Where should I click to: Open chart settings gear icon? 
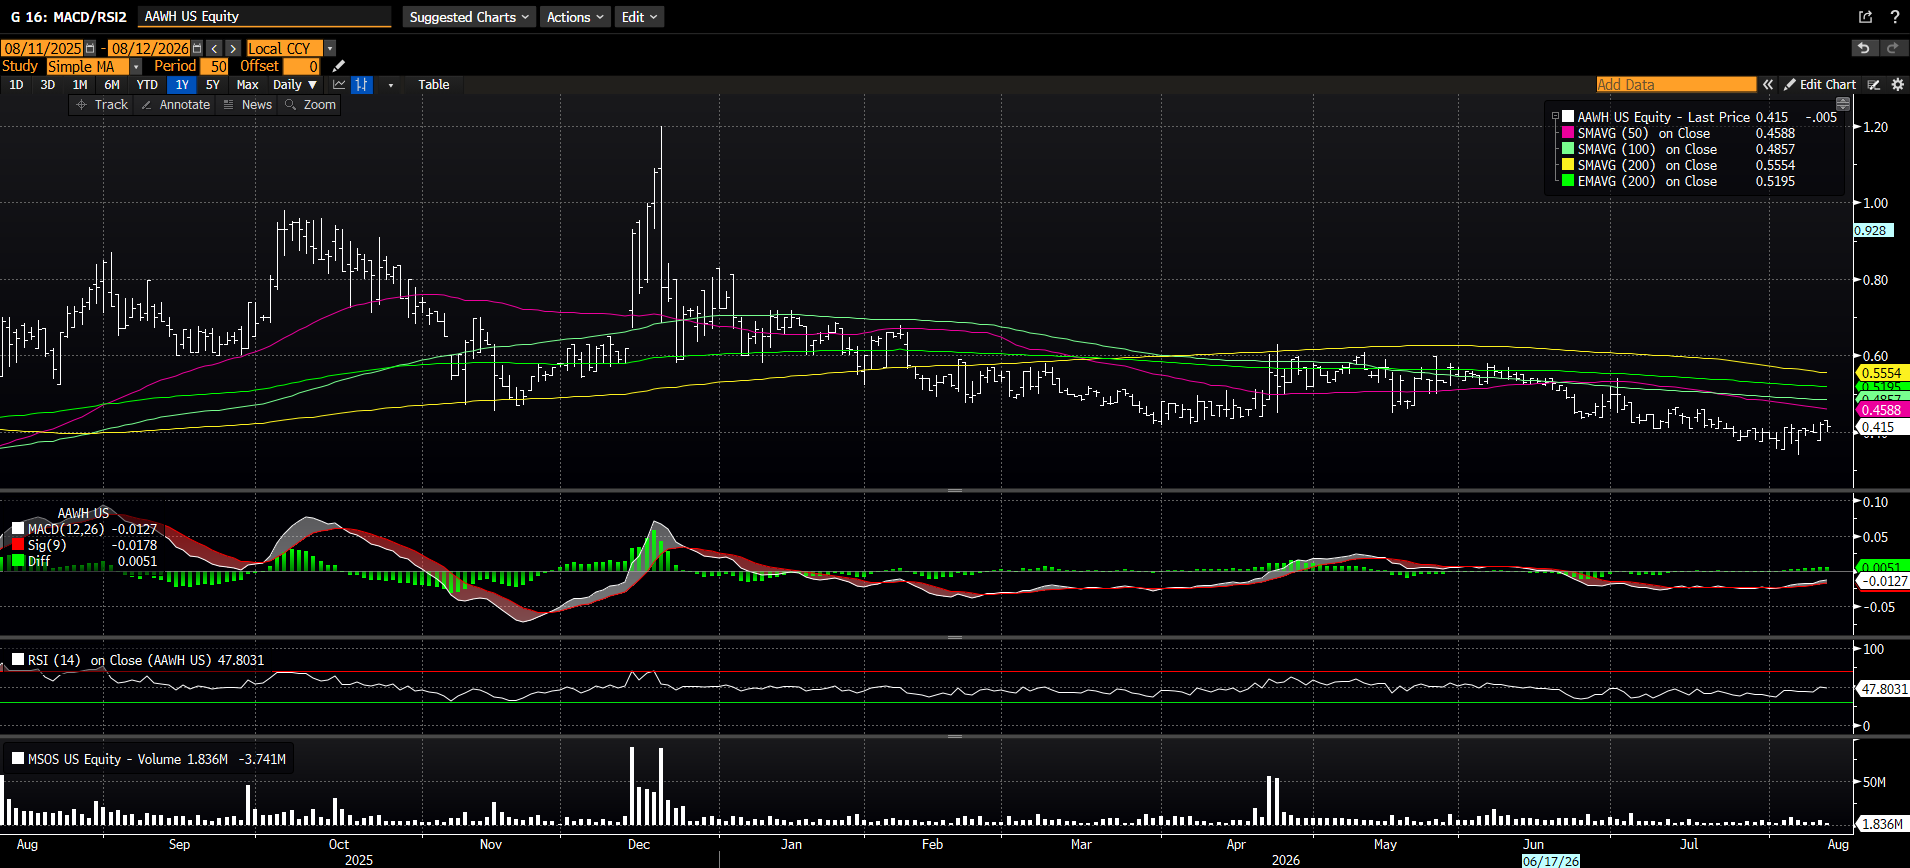click(x=1897, y=85)
